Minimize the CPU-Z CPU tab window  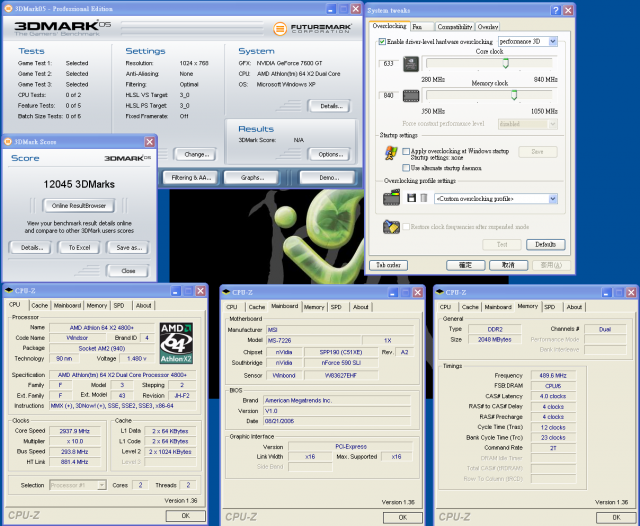pyautogui.click(x=176, y=291)
